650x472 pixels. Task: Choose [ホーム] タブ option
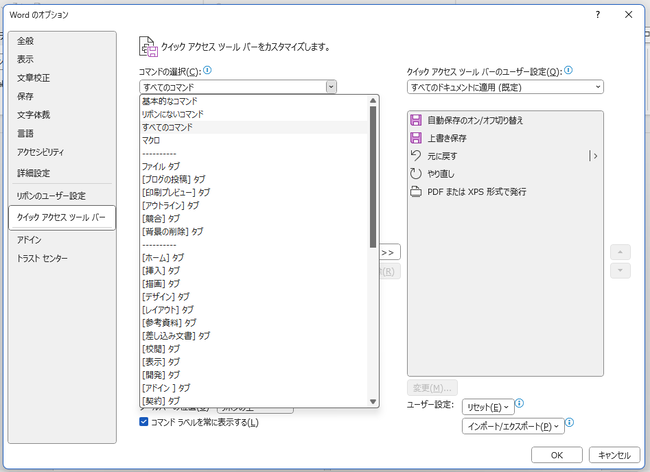tap(253, 257)
